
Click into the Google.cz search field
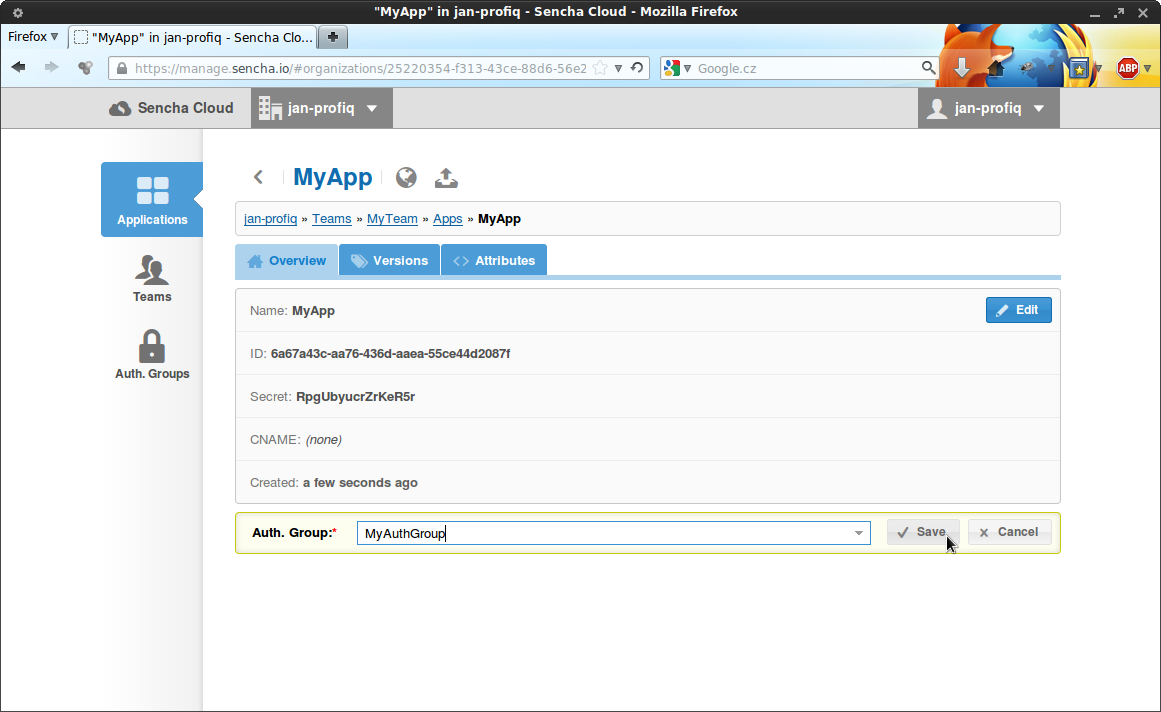pyautogui.click(x=805, y=68)
